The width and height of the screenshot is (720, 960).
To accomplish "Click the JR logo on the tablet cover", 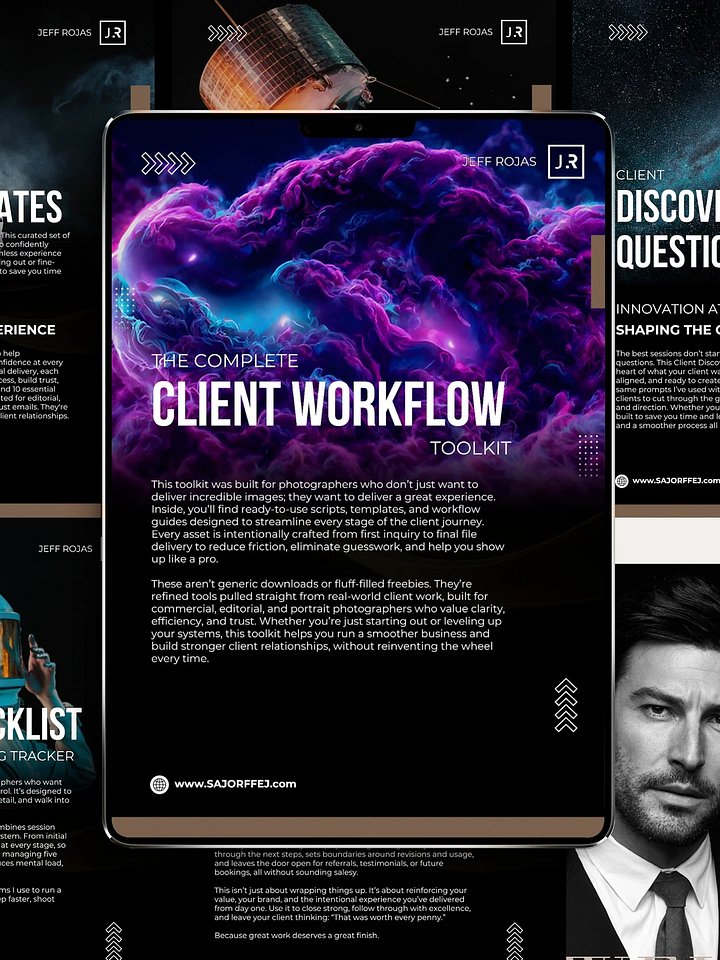I will click(565, 162).
